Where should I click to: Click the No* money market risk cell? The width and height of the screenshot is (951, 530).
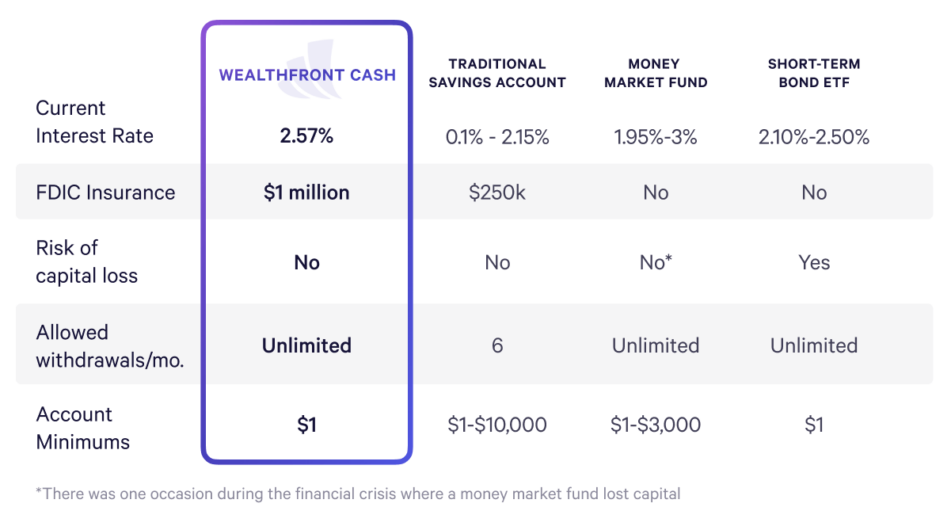tap(655, 262)
